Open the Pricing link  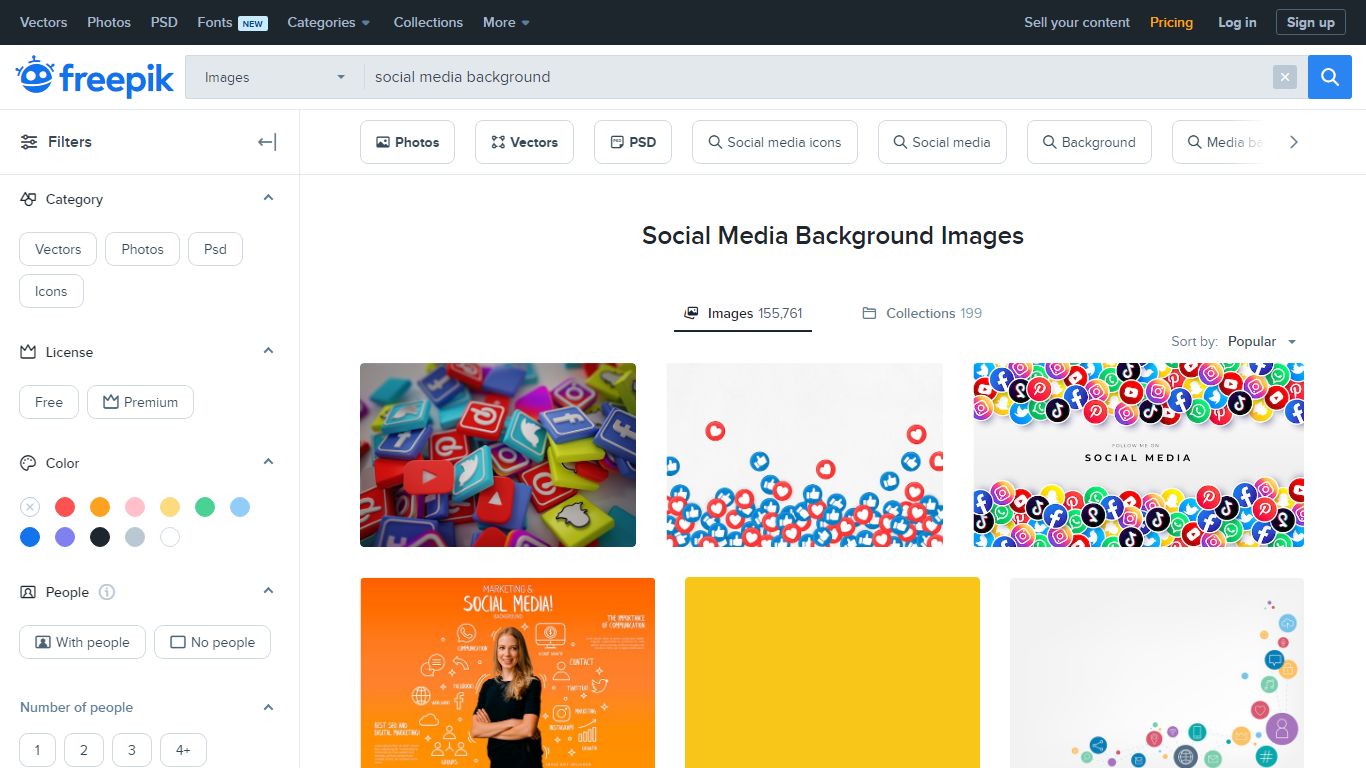tap(1171, 22)
